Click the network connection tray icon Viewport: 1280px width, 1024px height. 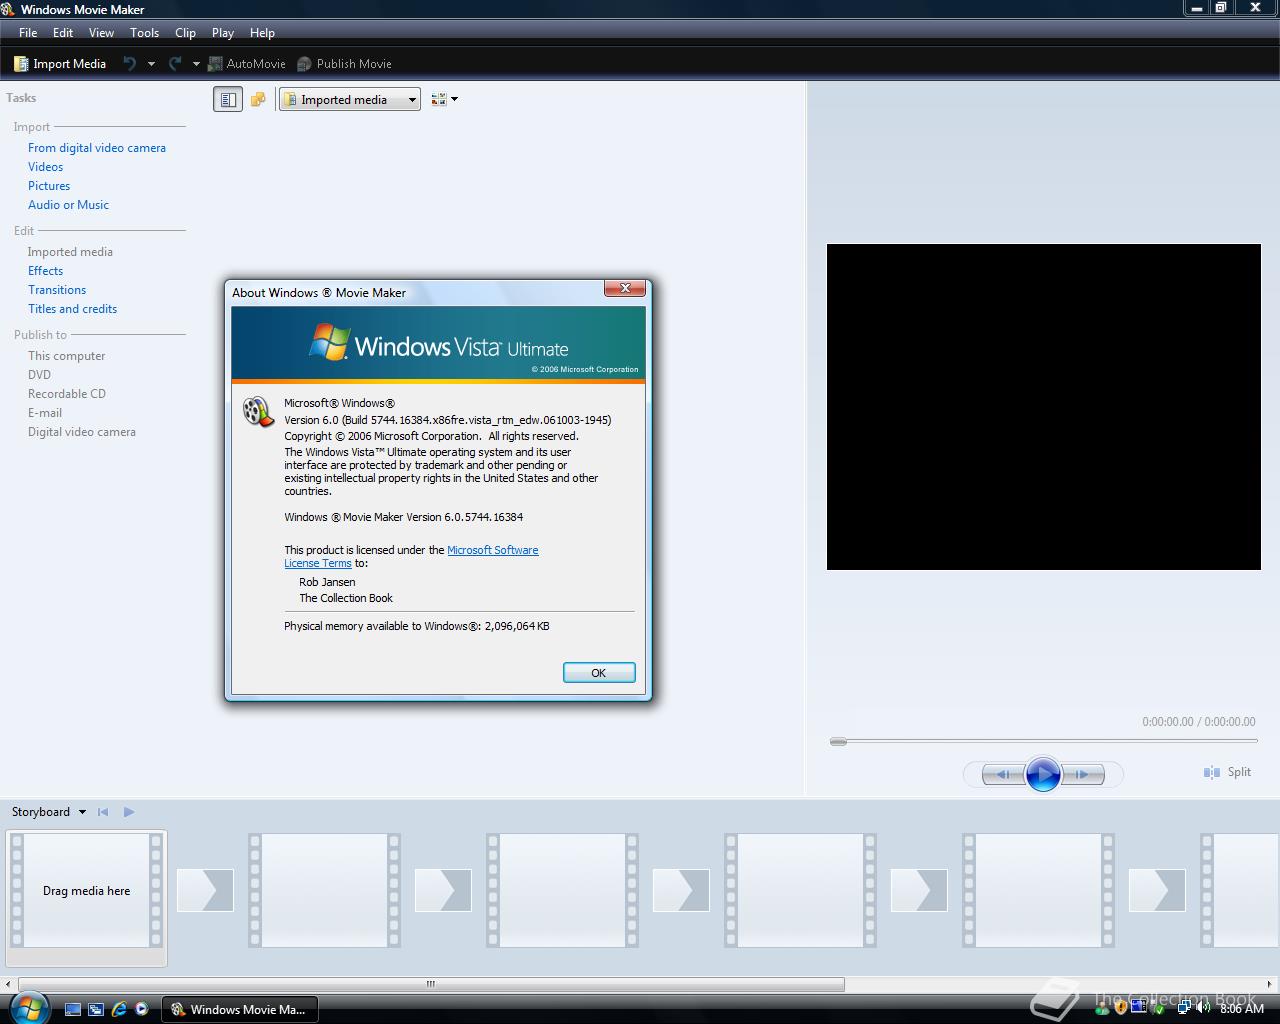[1183, 1008]
